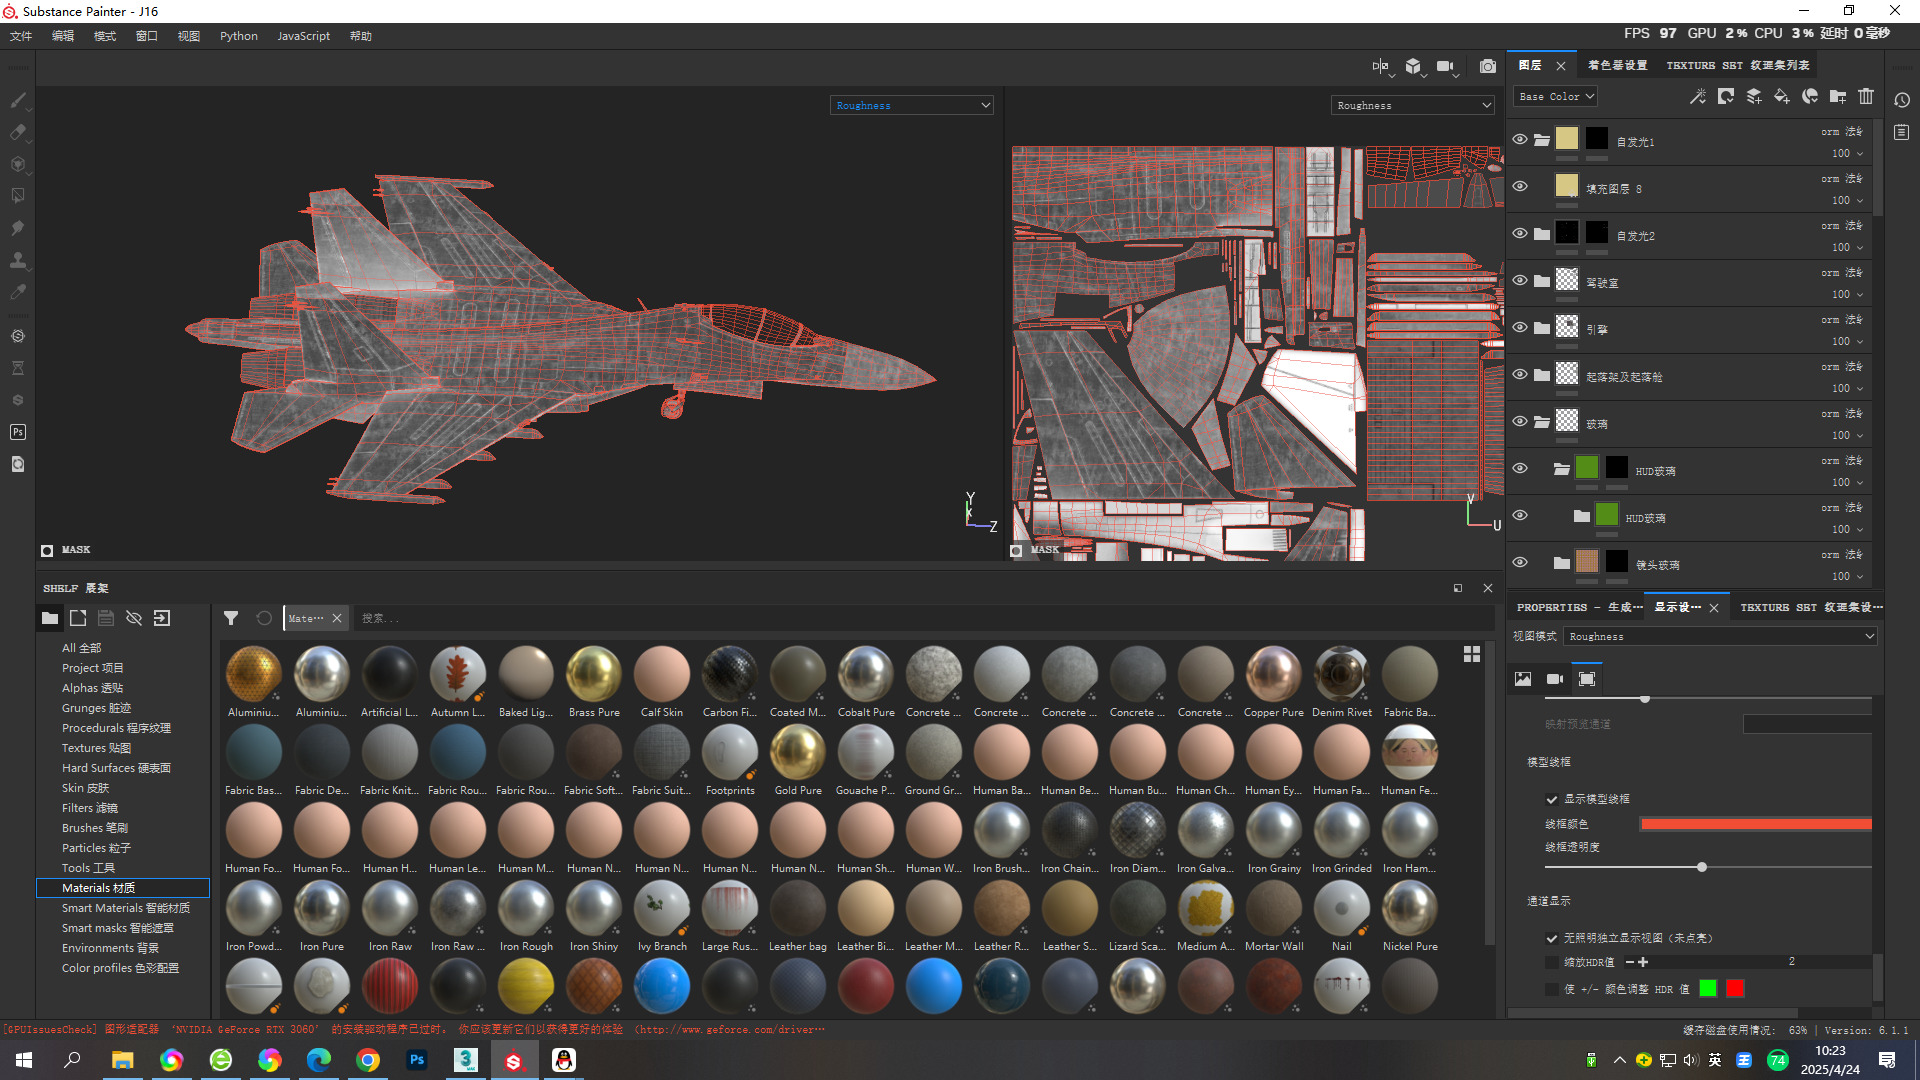Click the red 线框颜色 color swatch

pyautogui.click(x=1755, y=824)
